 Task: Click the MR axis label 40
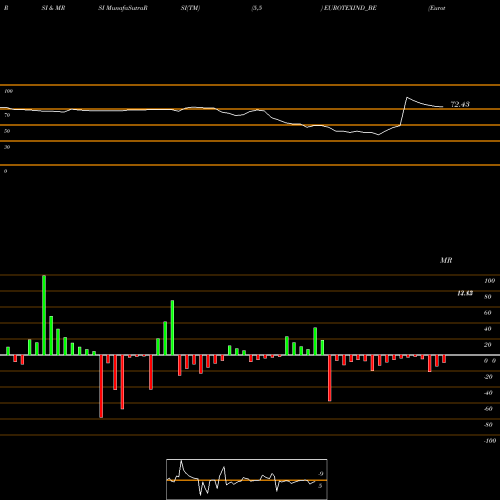pyautogui.click(x=488, y=329)
